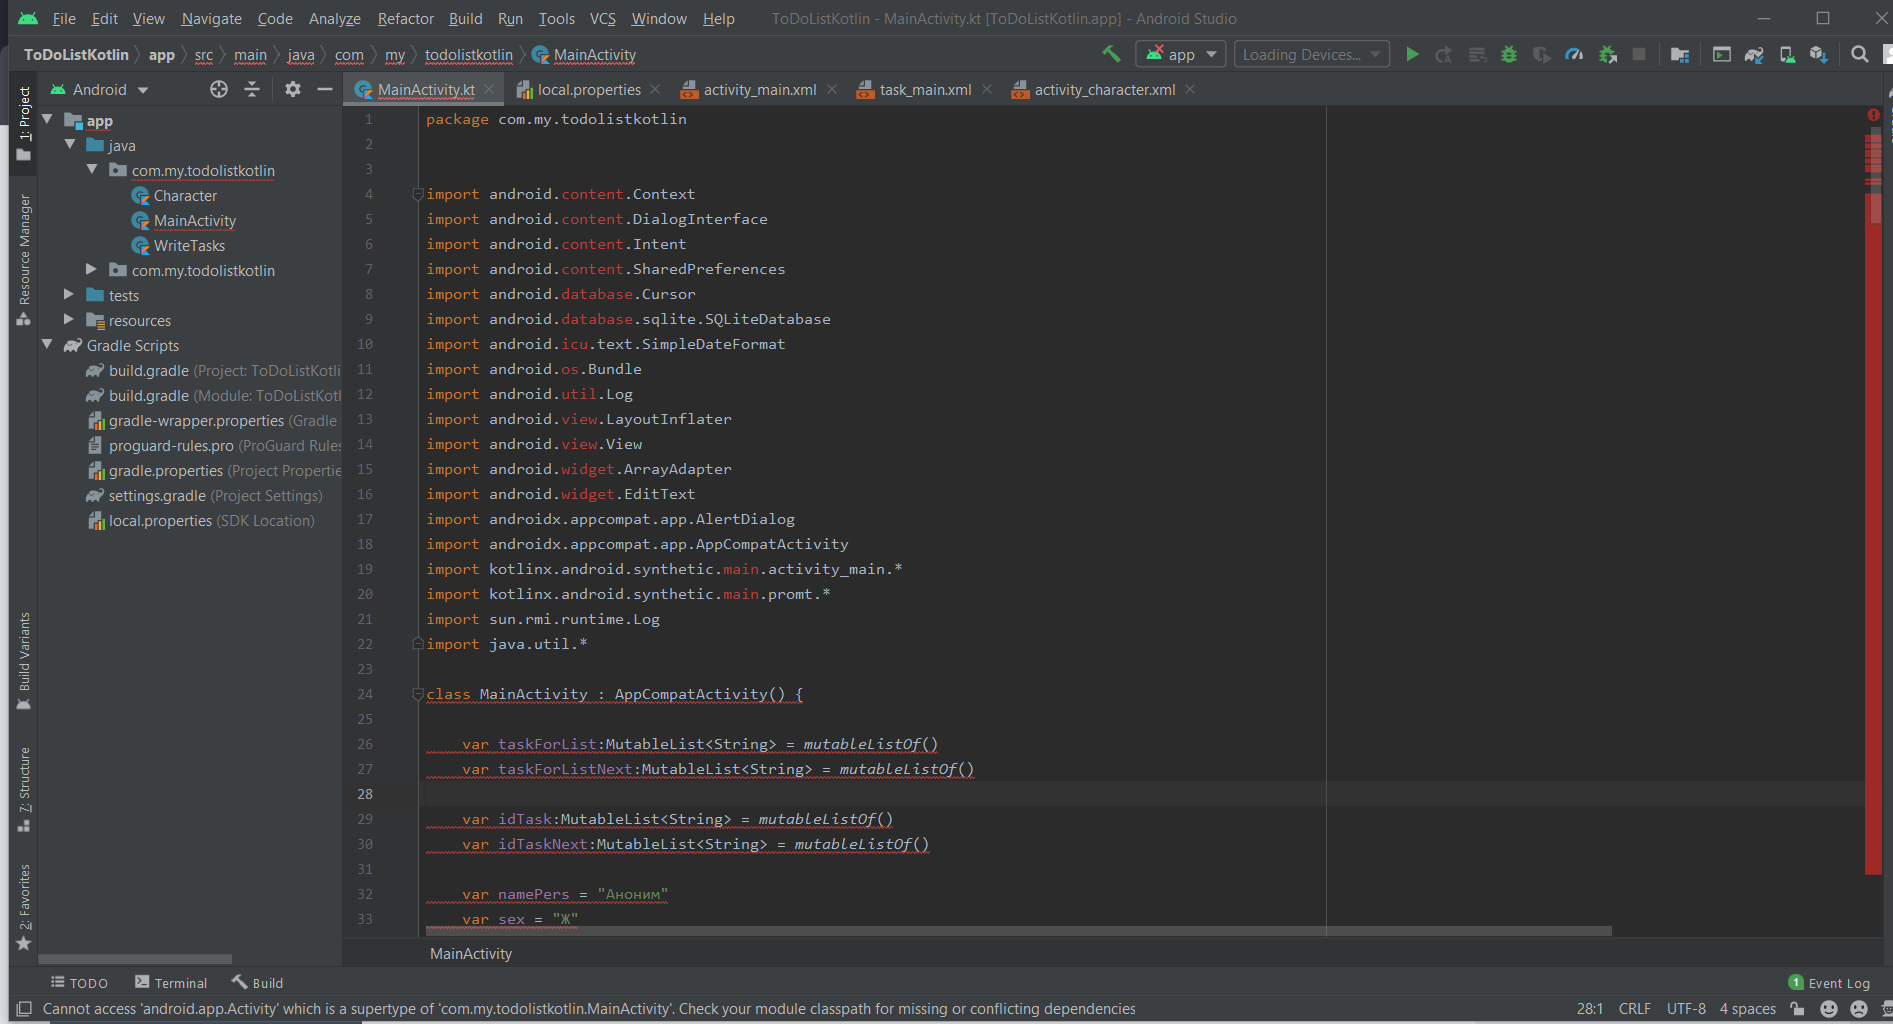Open Project Structure icon in toolbar
This screenshot has height=1024, width=1893.
1680,54
